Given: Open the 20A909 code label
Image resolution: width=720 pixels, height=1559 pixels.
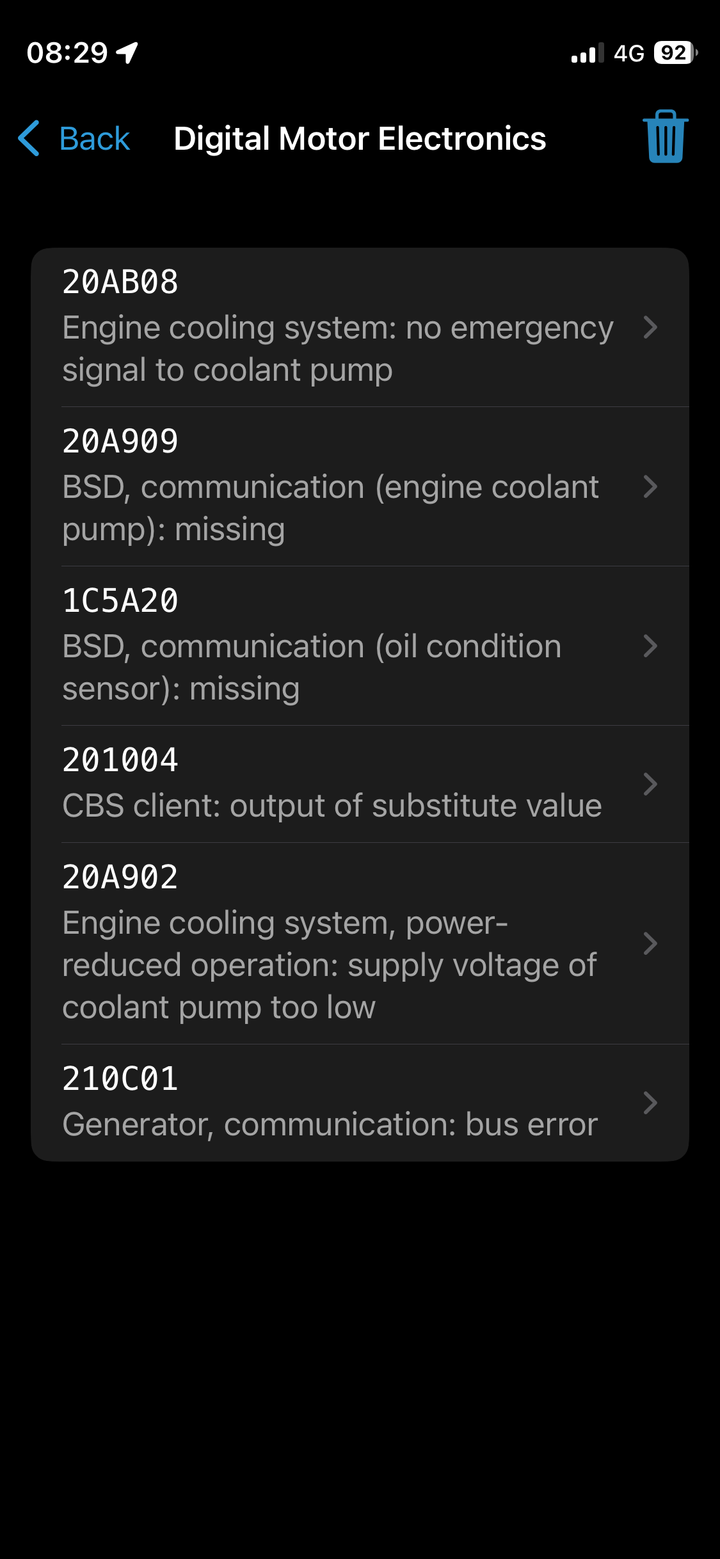Looking at the screenshot, I should tap(120, 441).
